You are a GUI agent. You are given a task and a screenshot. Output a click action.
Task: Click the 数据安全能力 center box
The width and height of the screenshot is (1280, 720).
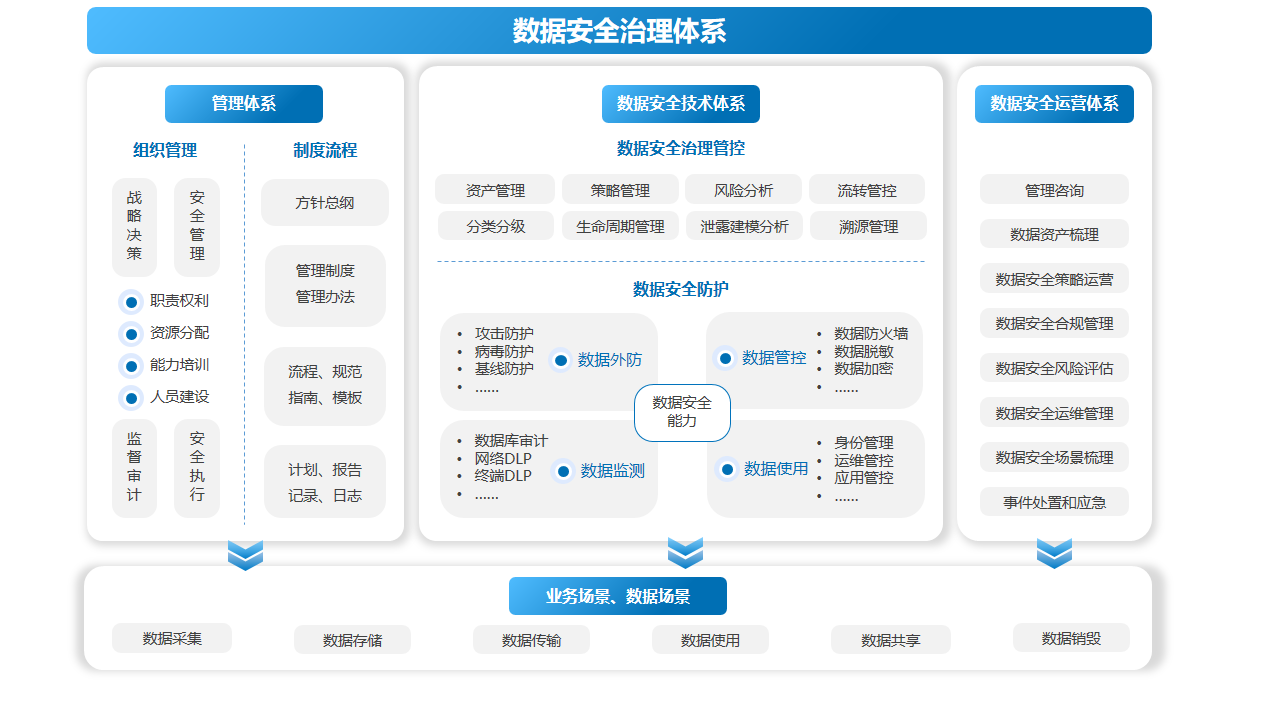pyautogui.click(x=682, y=412)
